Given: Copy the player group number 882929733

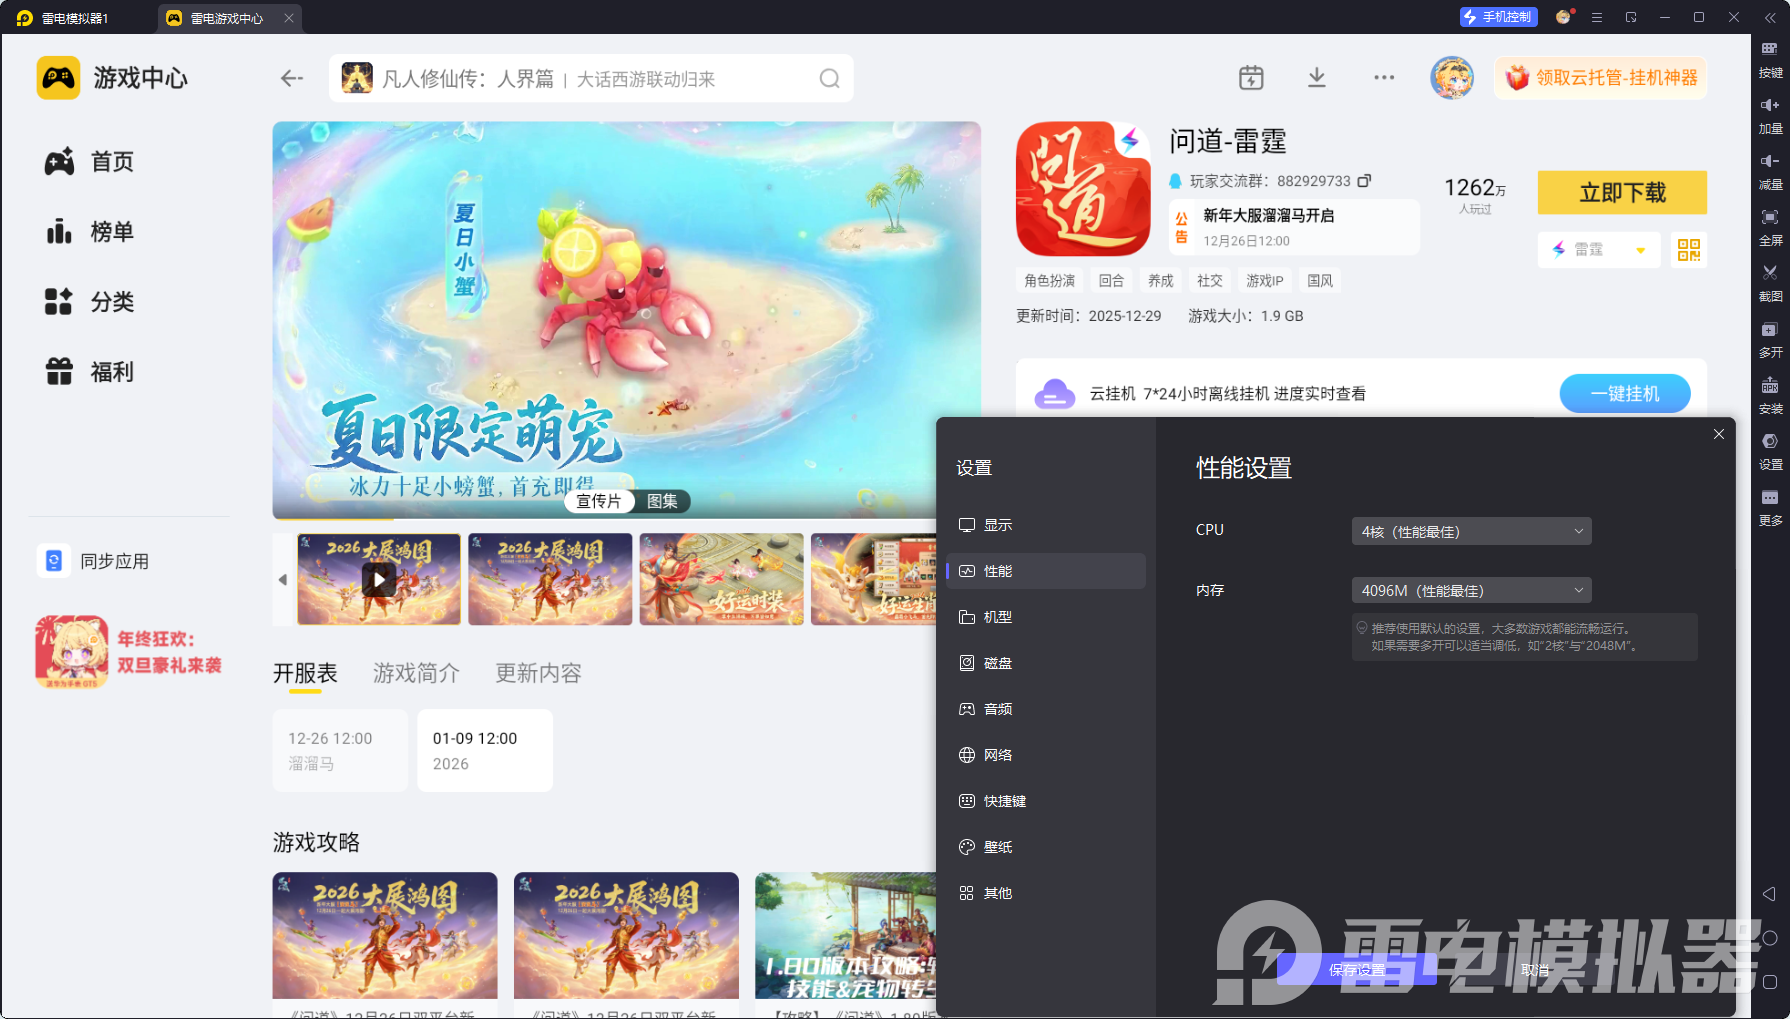Looking at the screenshot, I should pos(1364,181).
